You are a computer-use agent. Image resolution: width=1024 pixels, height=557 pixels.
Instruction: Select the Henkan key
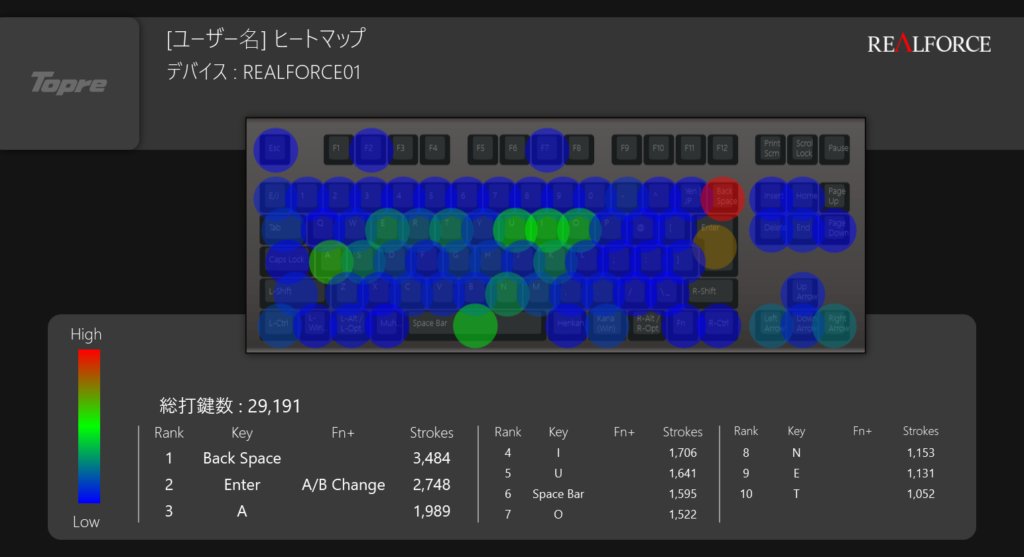click(x=568, y=324)
